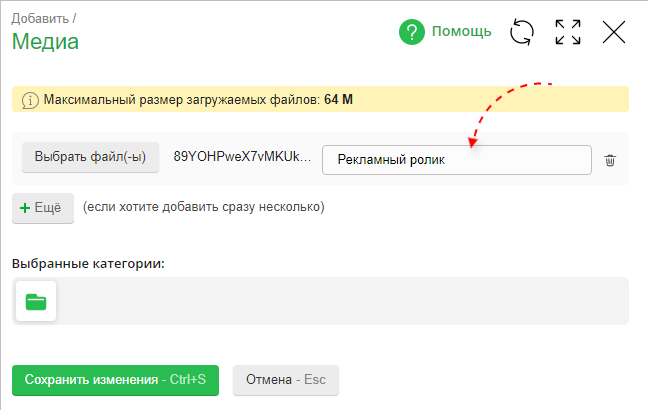Click the empty selected categories area

pyautogui.click(x=340, y=301)
